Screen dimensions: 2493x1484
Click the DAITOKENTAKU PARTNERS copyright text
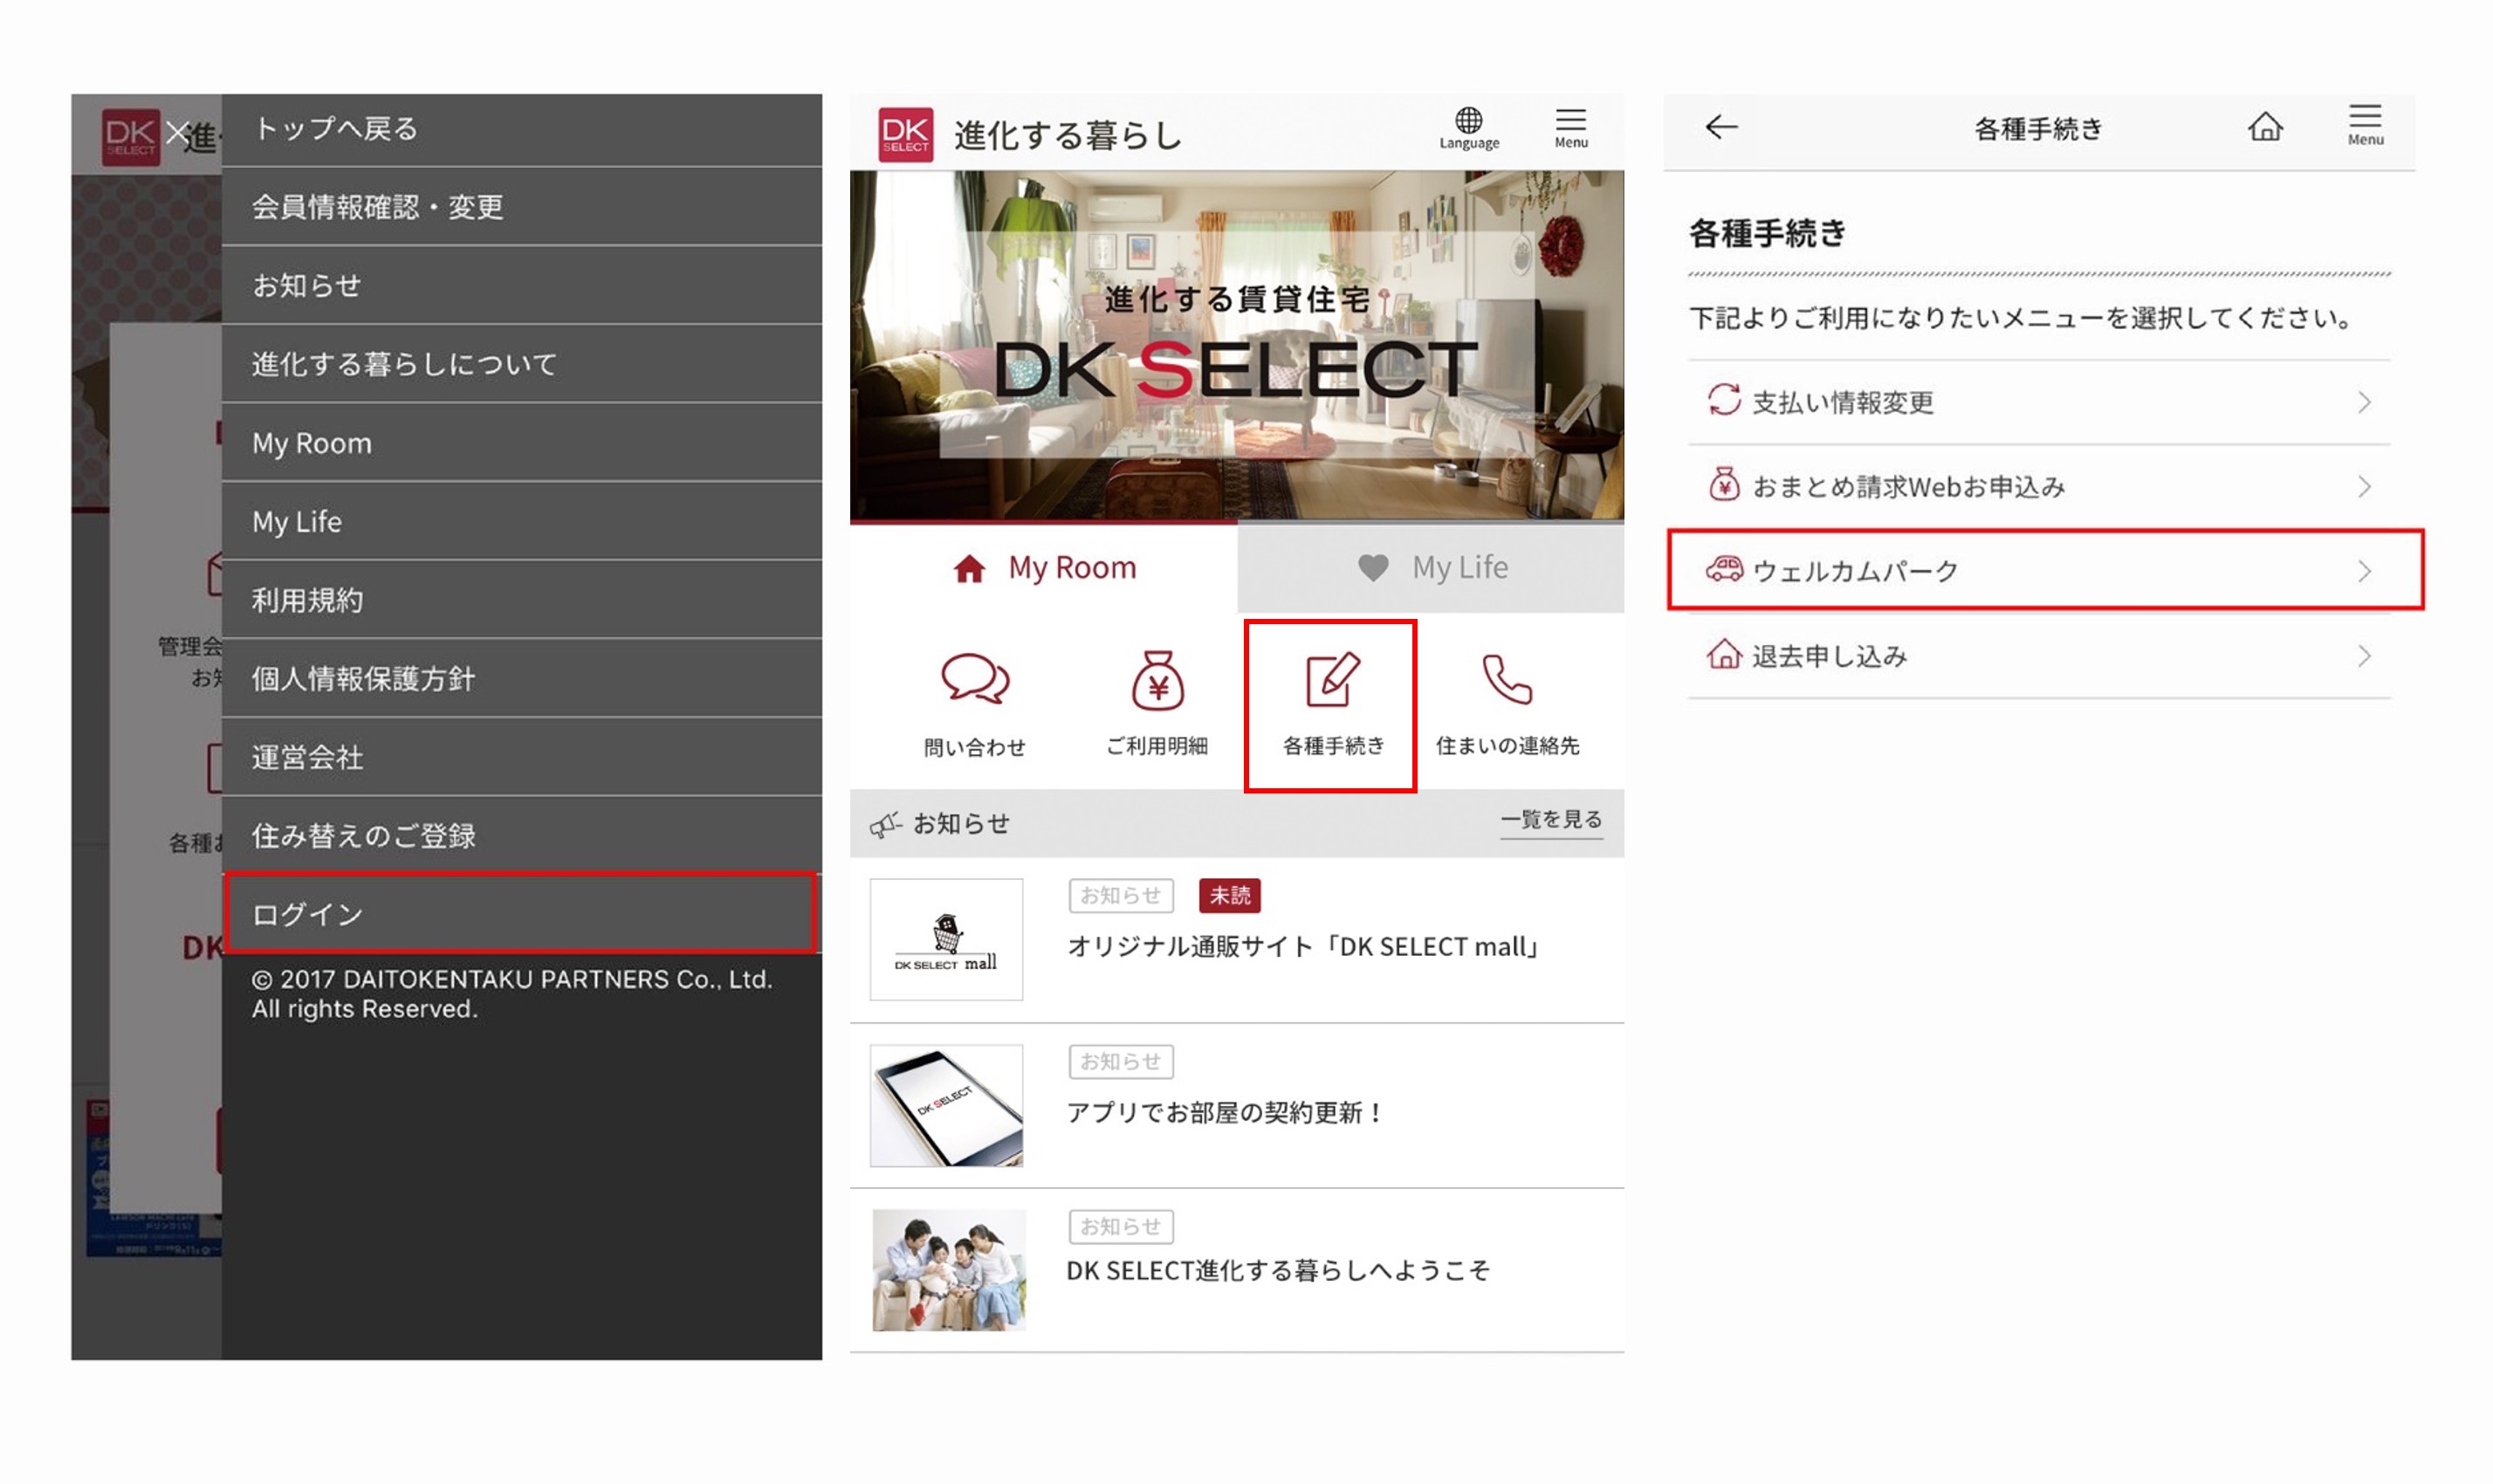(x=512, y=993)
